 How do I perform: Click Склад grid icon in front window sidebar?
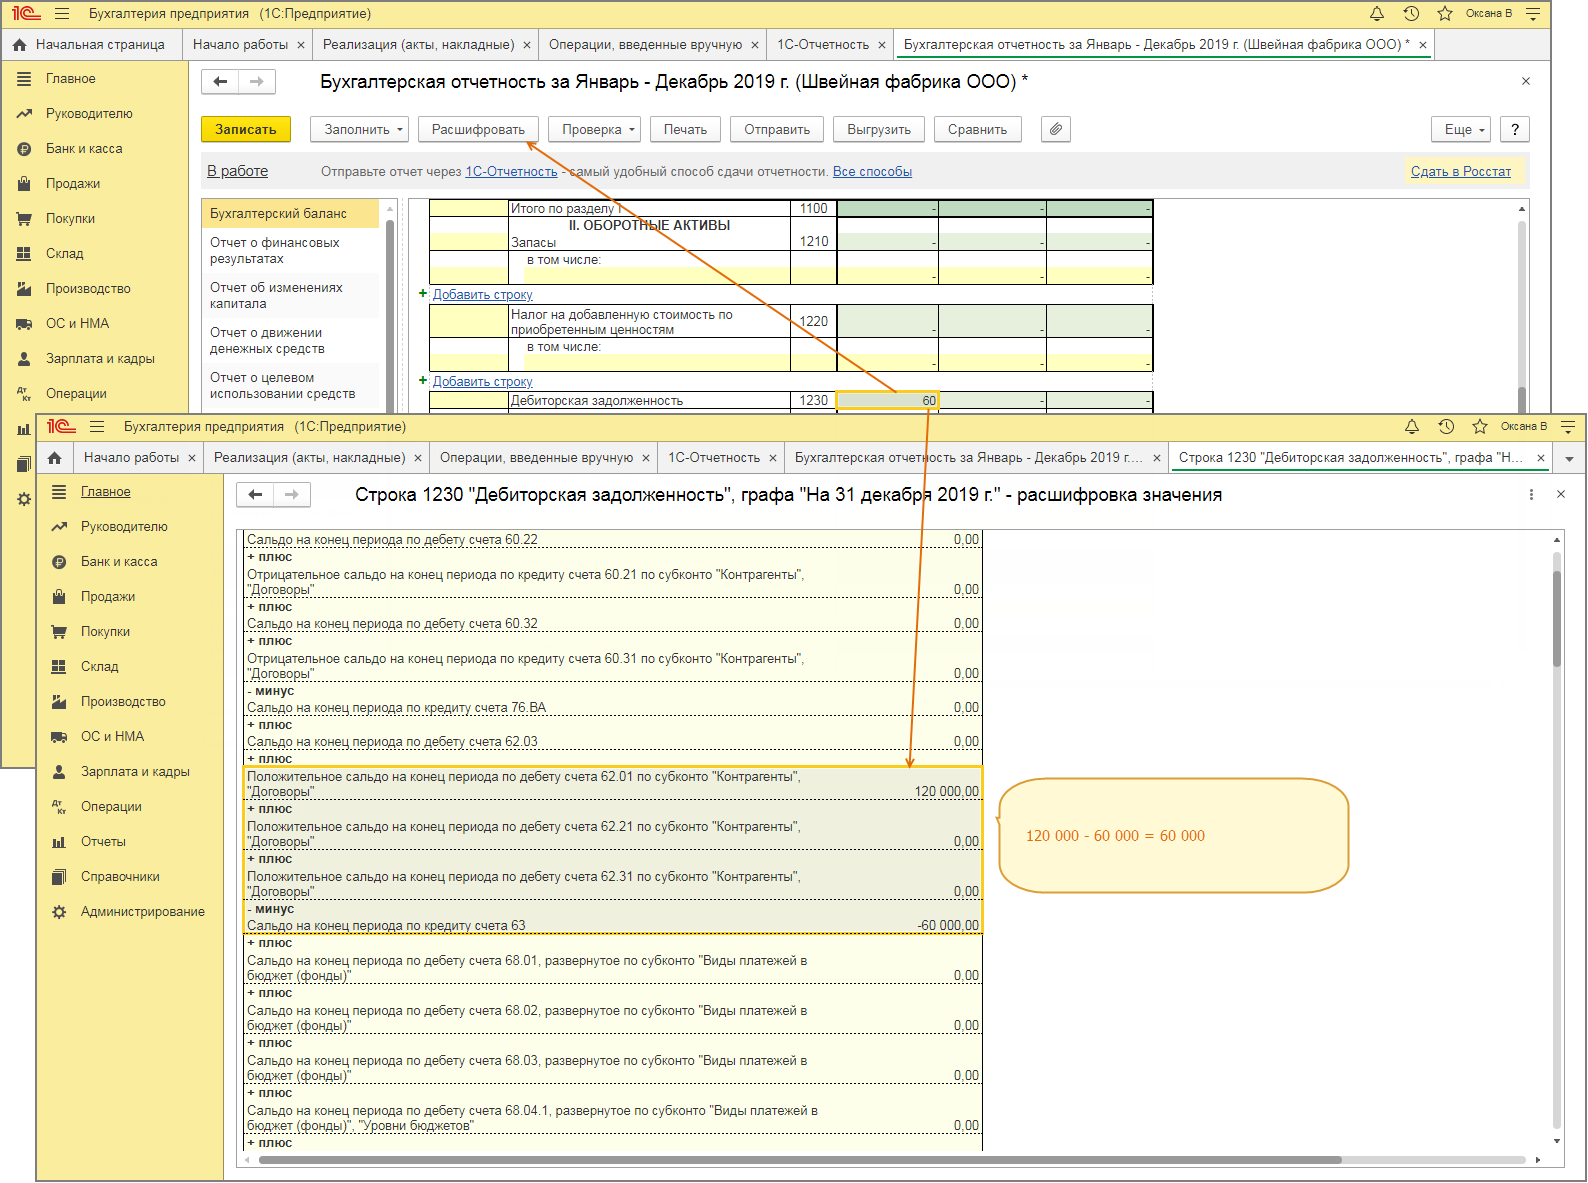[x=59, y=667]
